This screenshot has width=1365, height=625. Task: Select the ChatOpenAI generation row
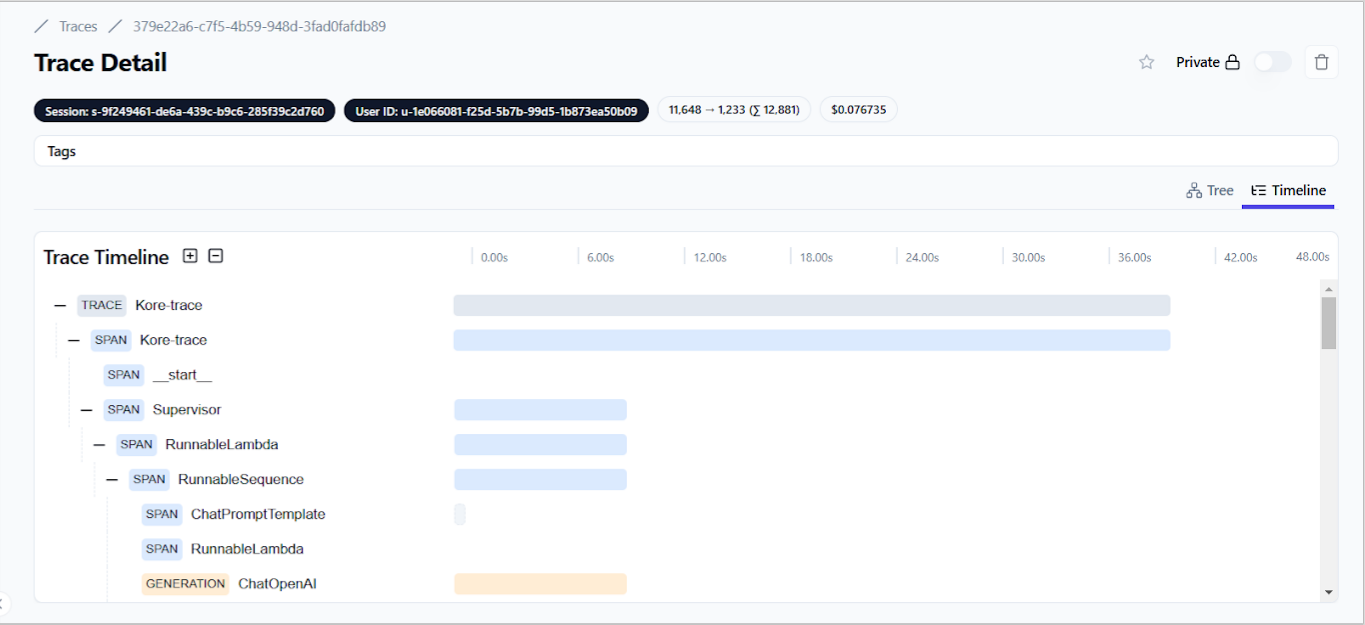coord(277,584)
